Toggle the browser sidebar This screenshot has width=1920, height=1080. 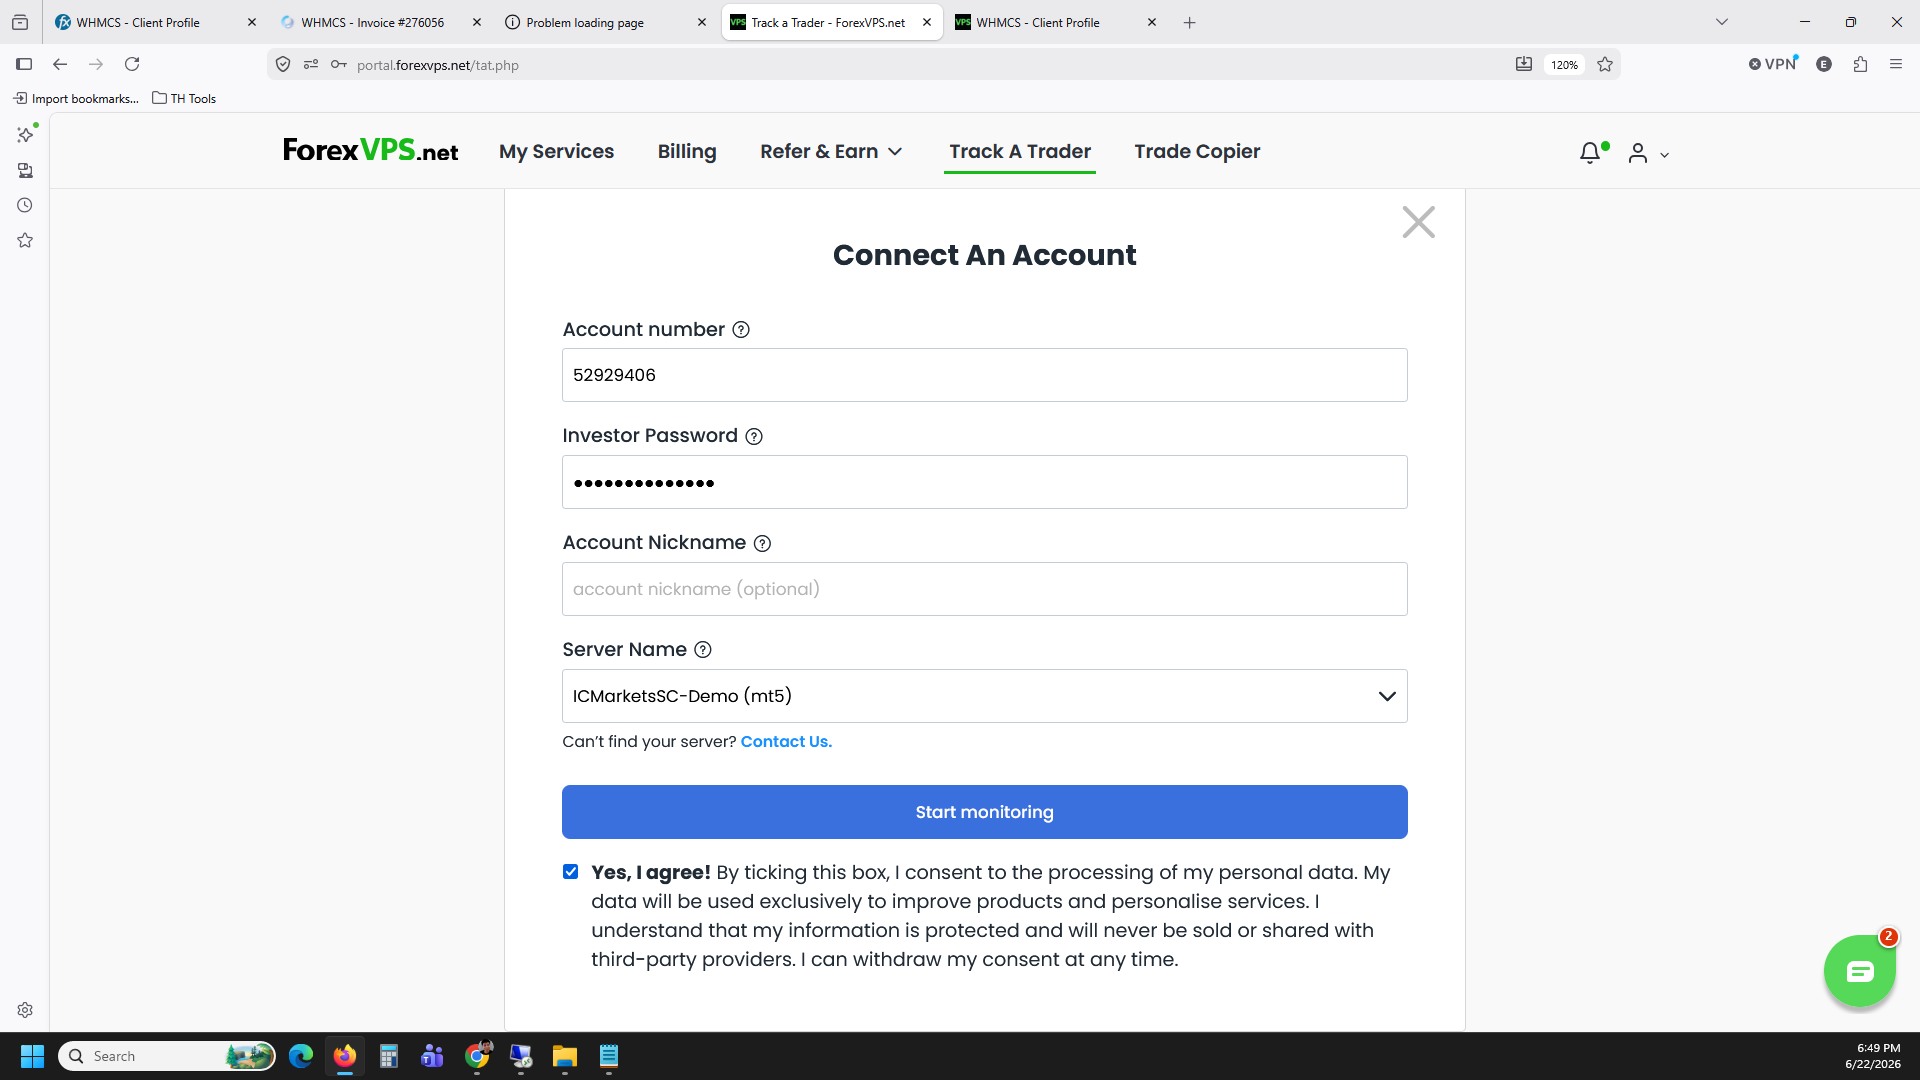(24, 64)
